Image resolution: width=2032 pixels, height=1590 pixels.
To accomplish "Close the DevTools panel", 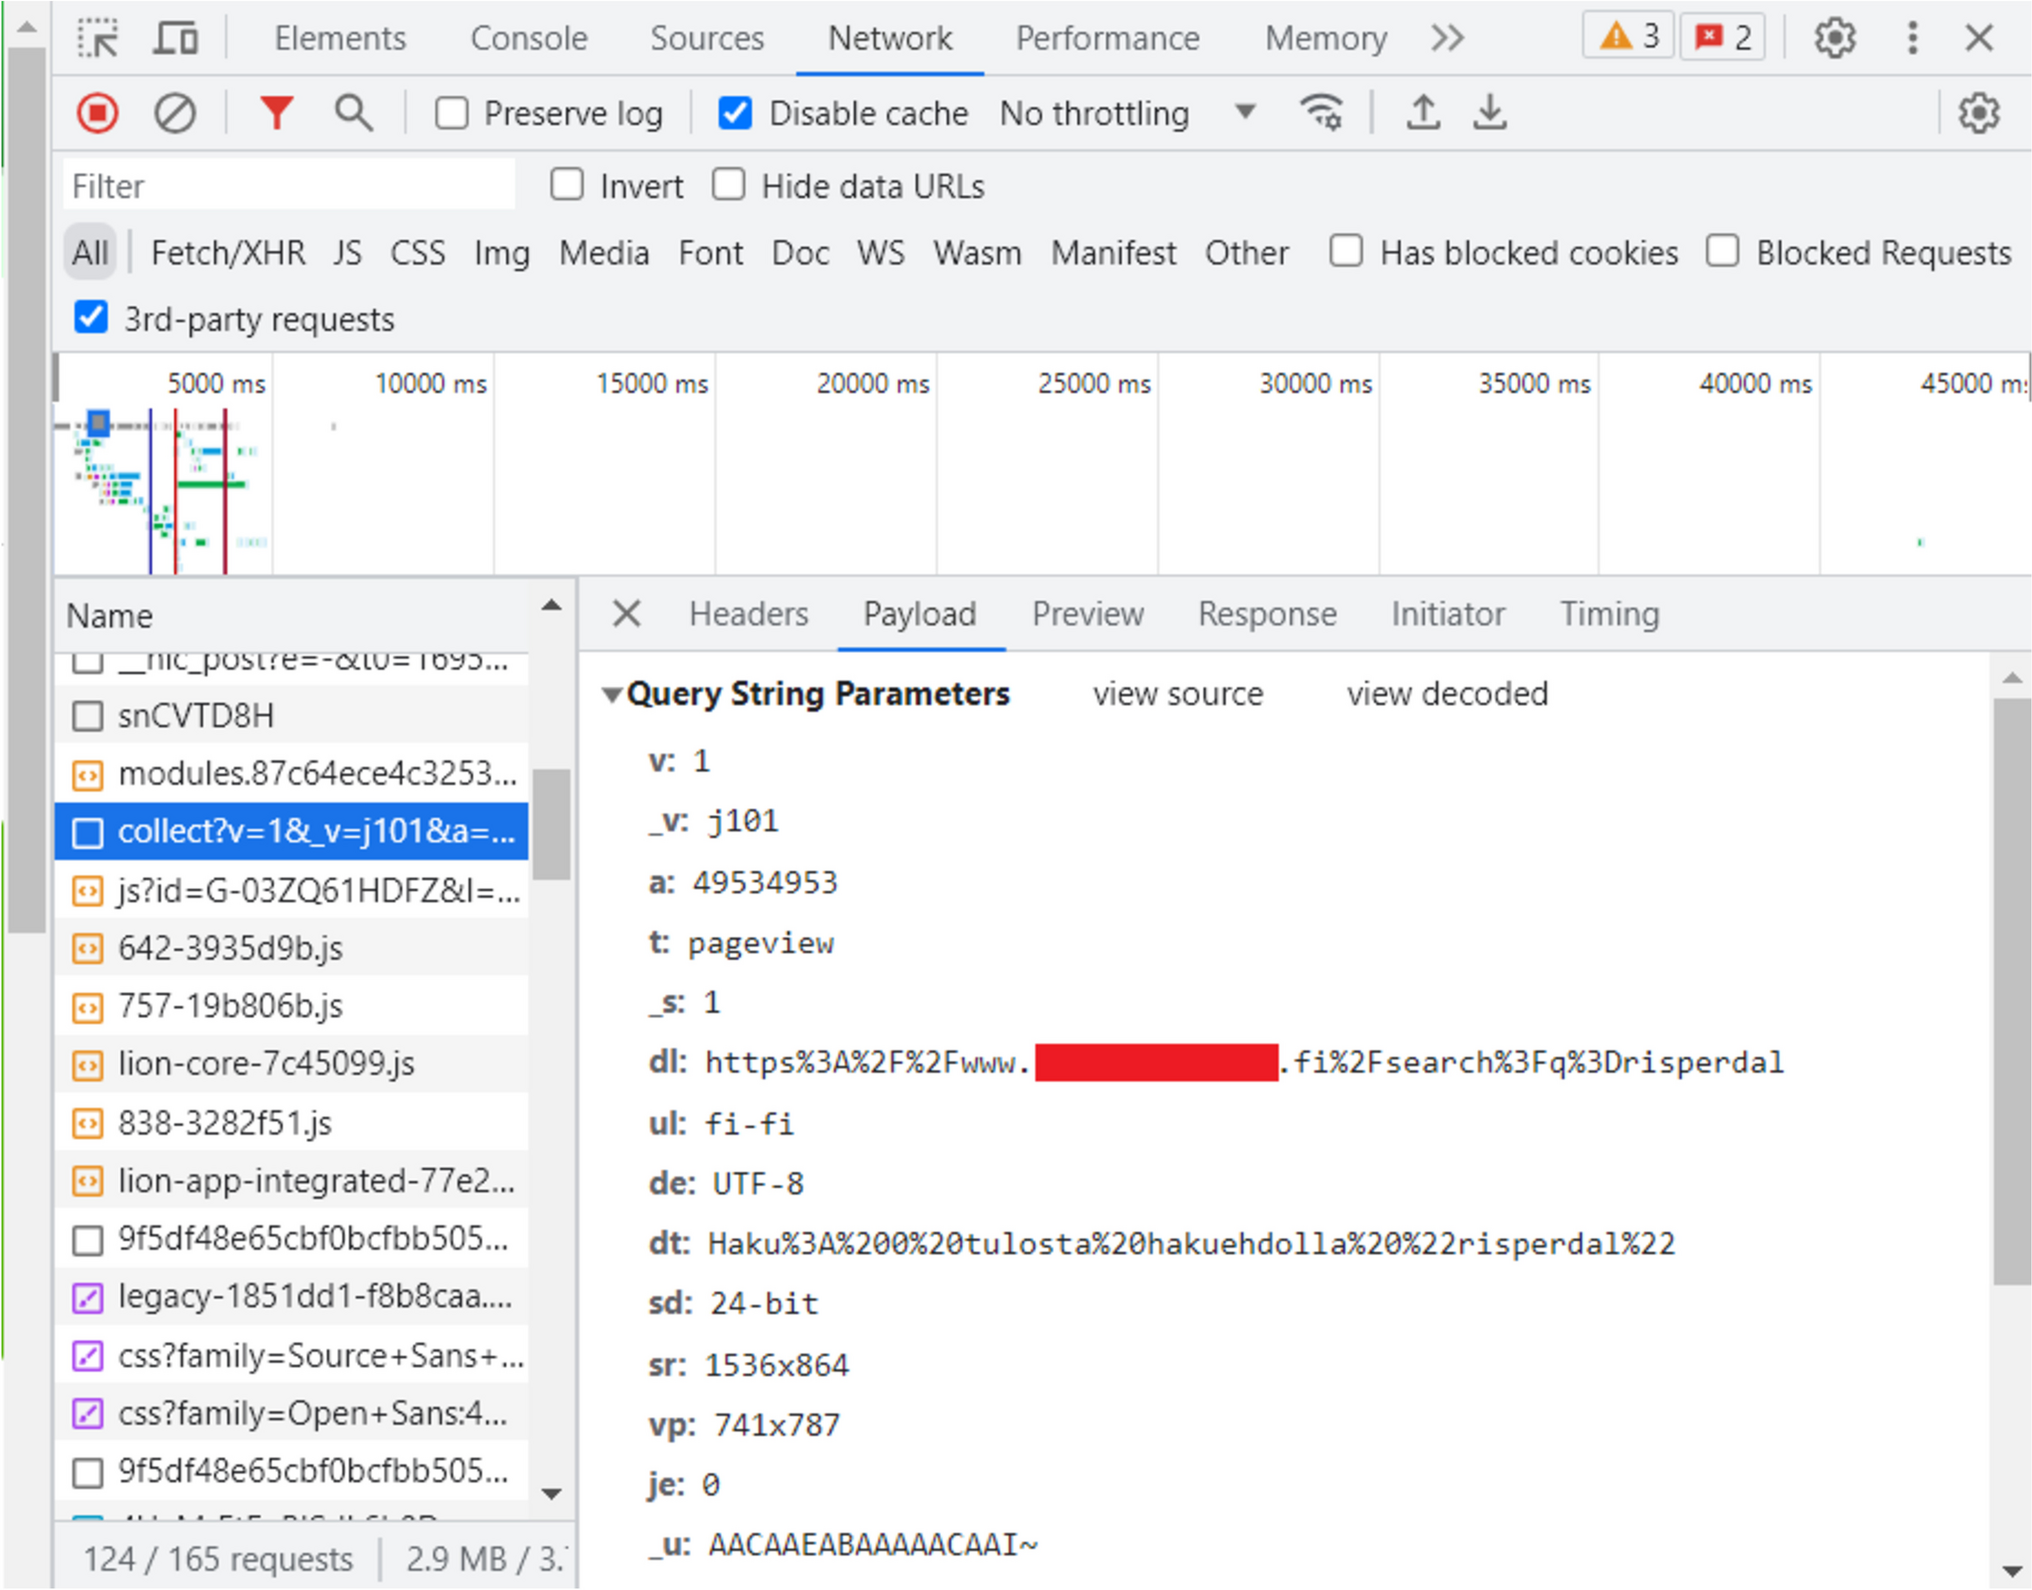I will [1979, 38].
